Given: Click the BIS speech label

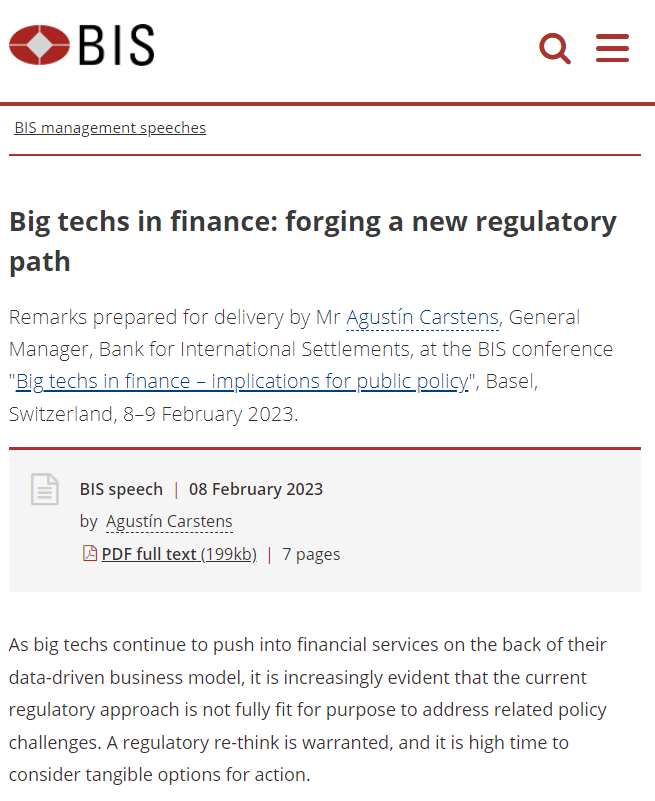Looking at the screenshot, I should pos(121,489).
